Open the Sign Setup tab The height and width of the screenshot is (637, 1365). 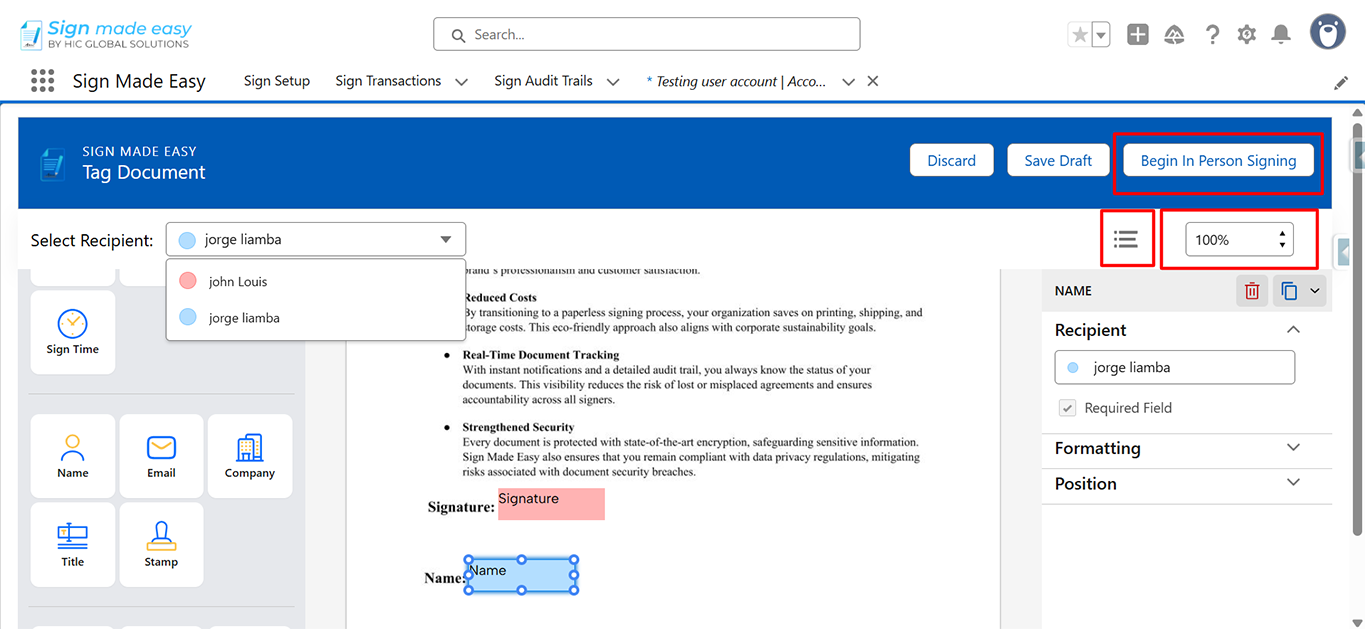coord(277,81)
